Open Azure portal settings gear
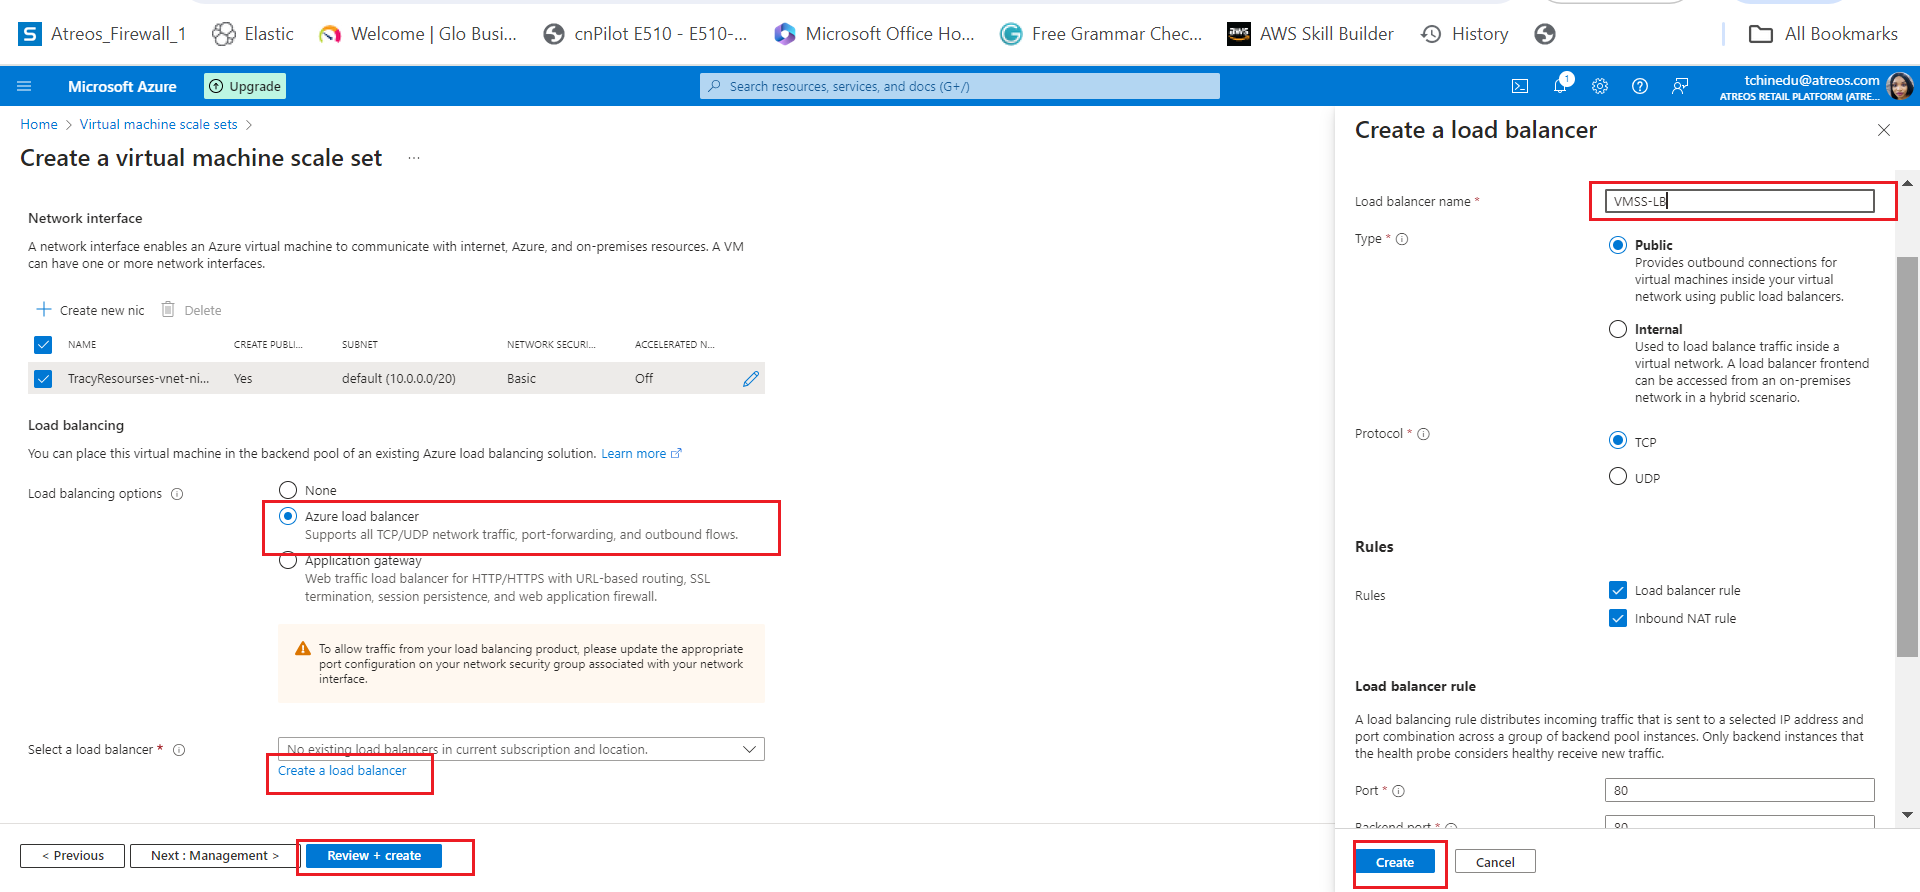 click(1600, 87)
